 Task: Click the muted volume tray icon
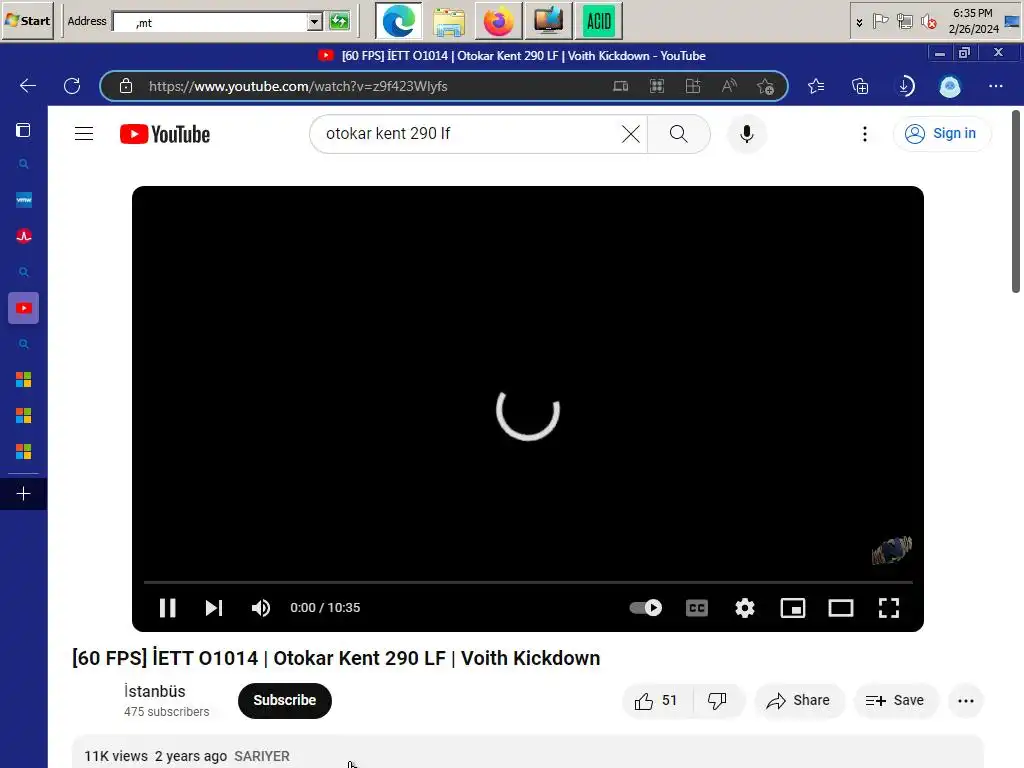[x=928, y=22]
